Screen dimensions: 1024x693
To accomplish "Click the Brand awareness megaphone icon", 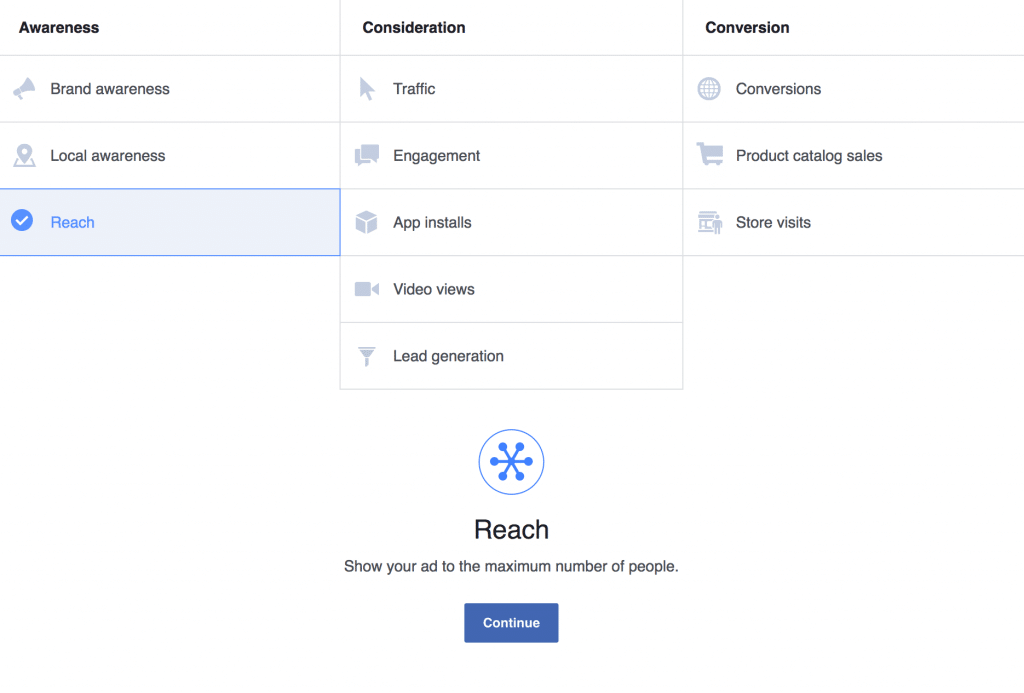I will pos(24,88).
